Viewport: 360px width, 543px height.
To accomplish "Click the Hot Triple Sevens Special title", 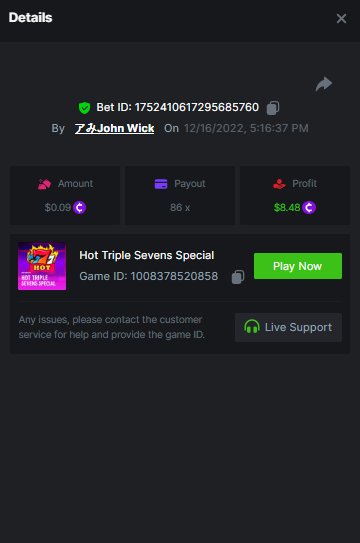I will [147, 255].
